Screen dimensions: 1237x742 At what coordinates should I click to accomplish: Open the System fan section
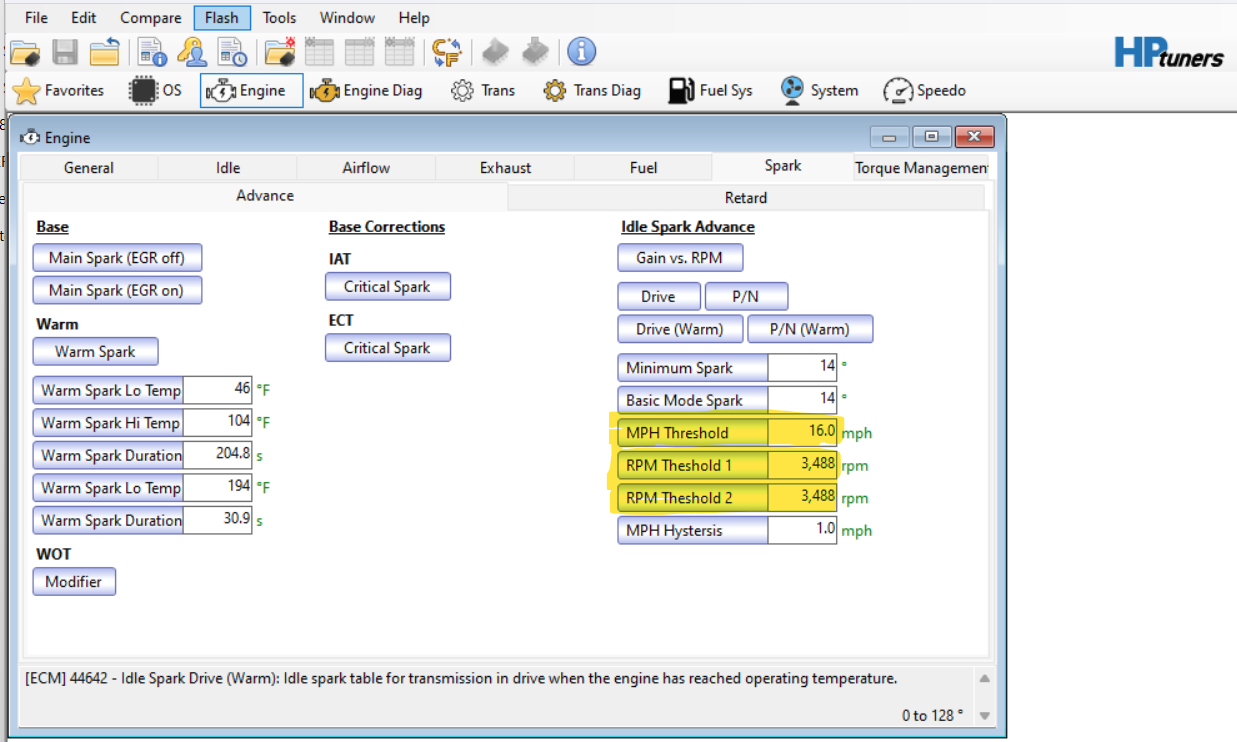(x=819, y=91)
